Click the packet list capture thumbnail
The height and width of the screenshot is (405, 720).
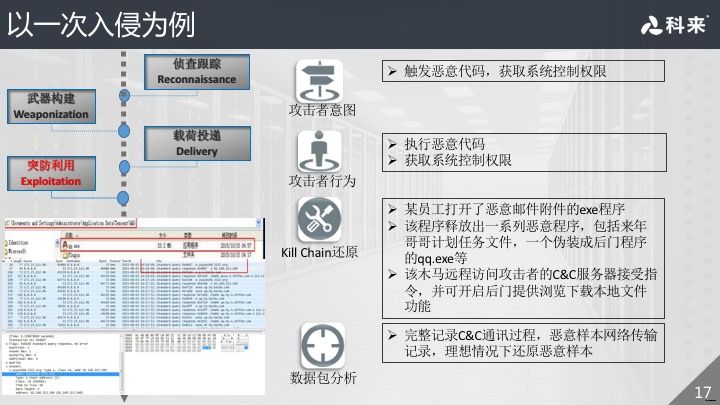[x=135, y=294]
